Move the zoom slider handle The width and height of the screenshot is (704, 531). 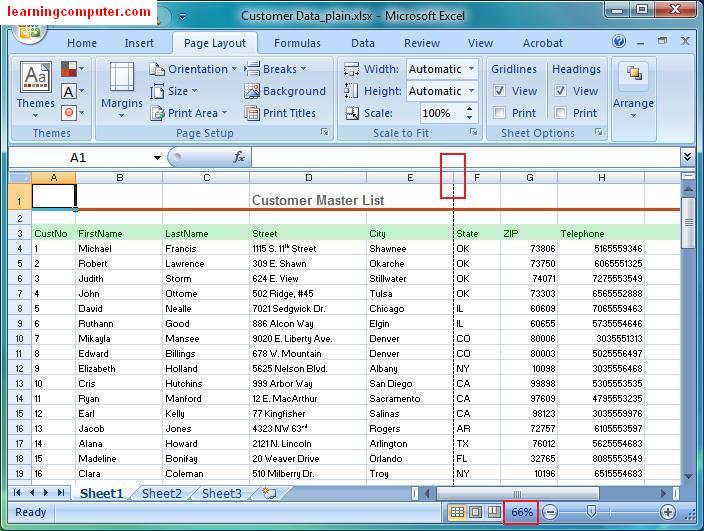tap(591, 511)
